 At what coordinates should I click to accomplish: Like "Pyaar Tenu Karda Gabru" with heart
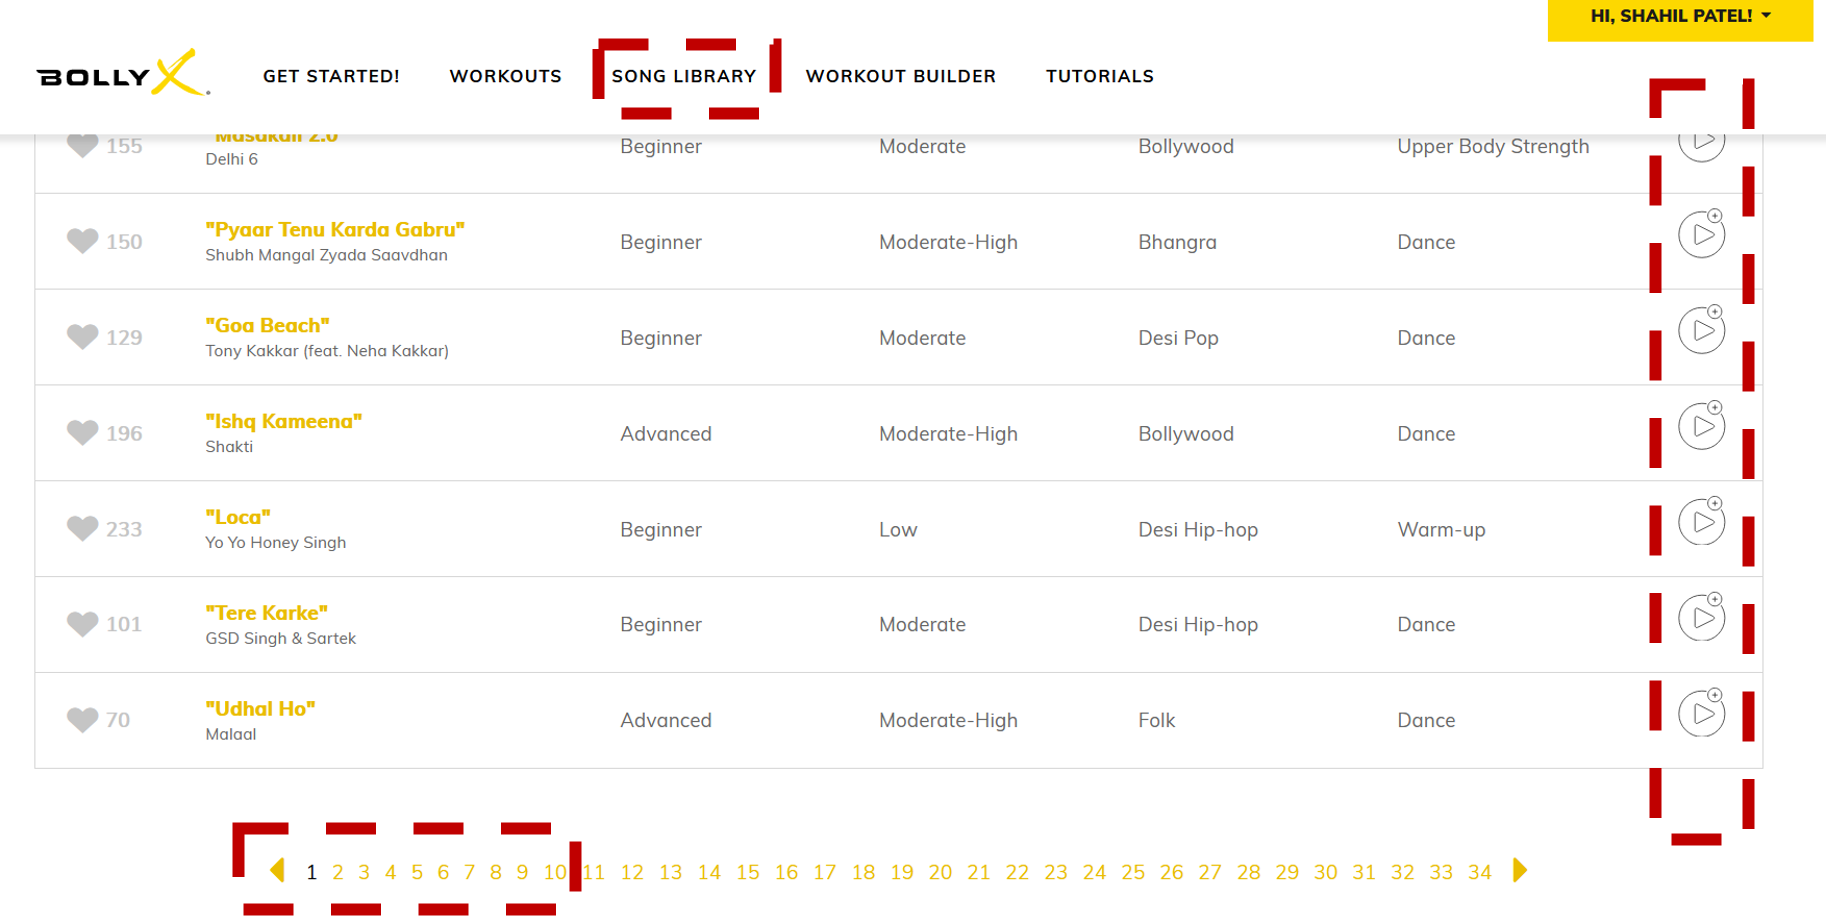(82, 241)
